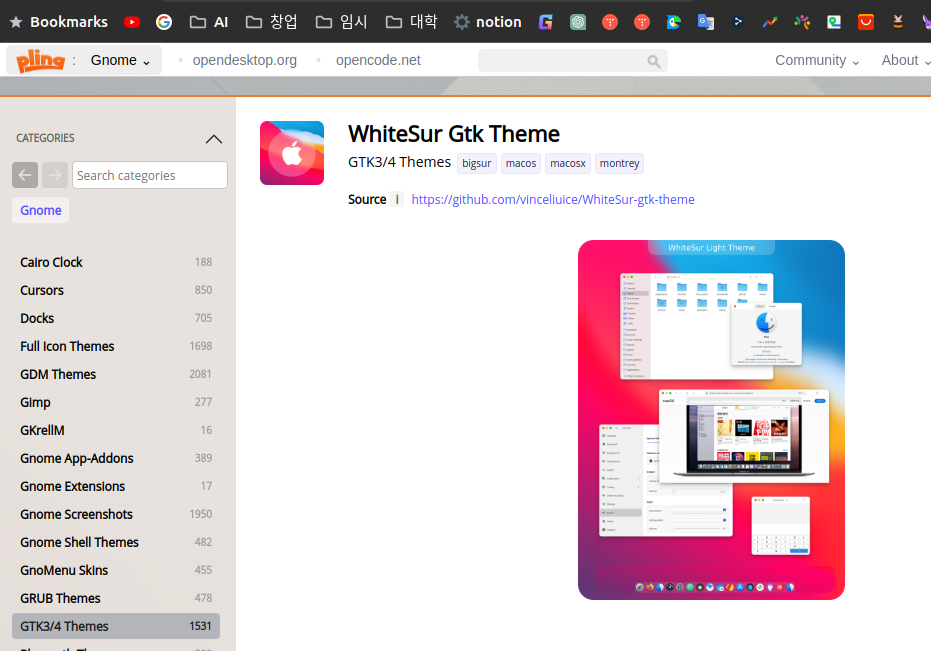This screenshot has height=651, width=931.
Task: Select the highlighted GTK3/4 Themes category
Action: (116, 626)
